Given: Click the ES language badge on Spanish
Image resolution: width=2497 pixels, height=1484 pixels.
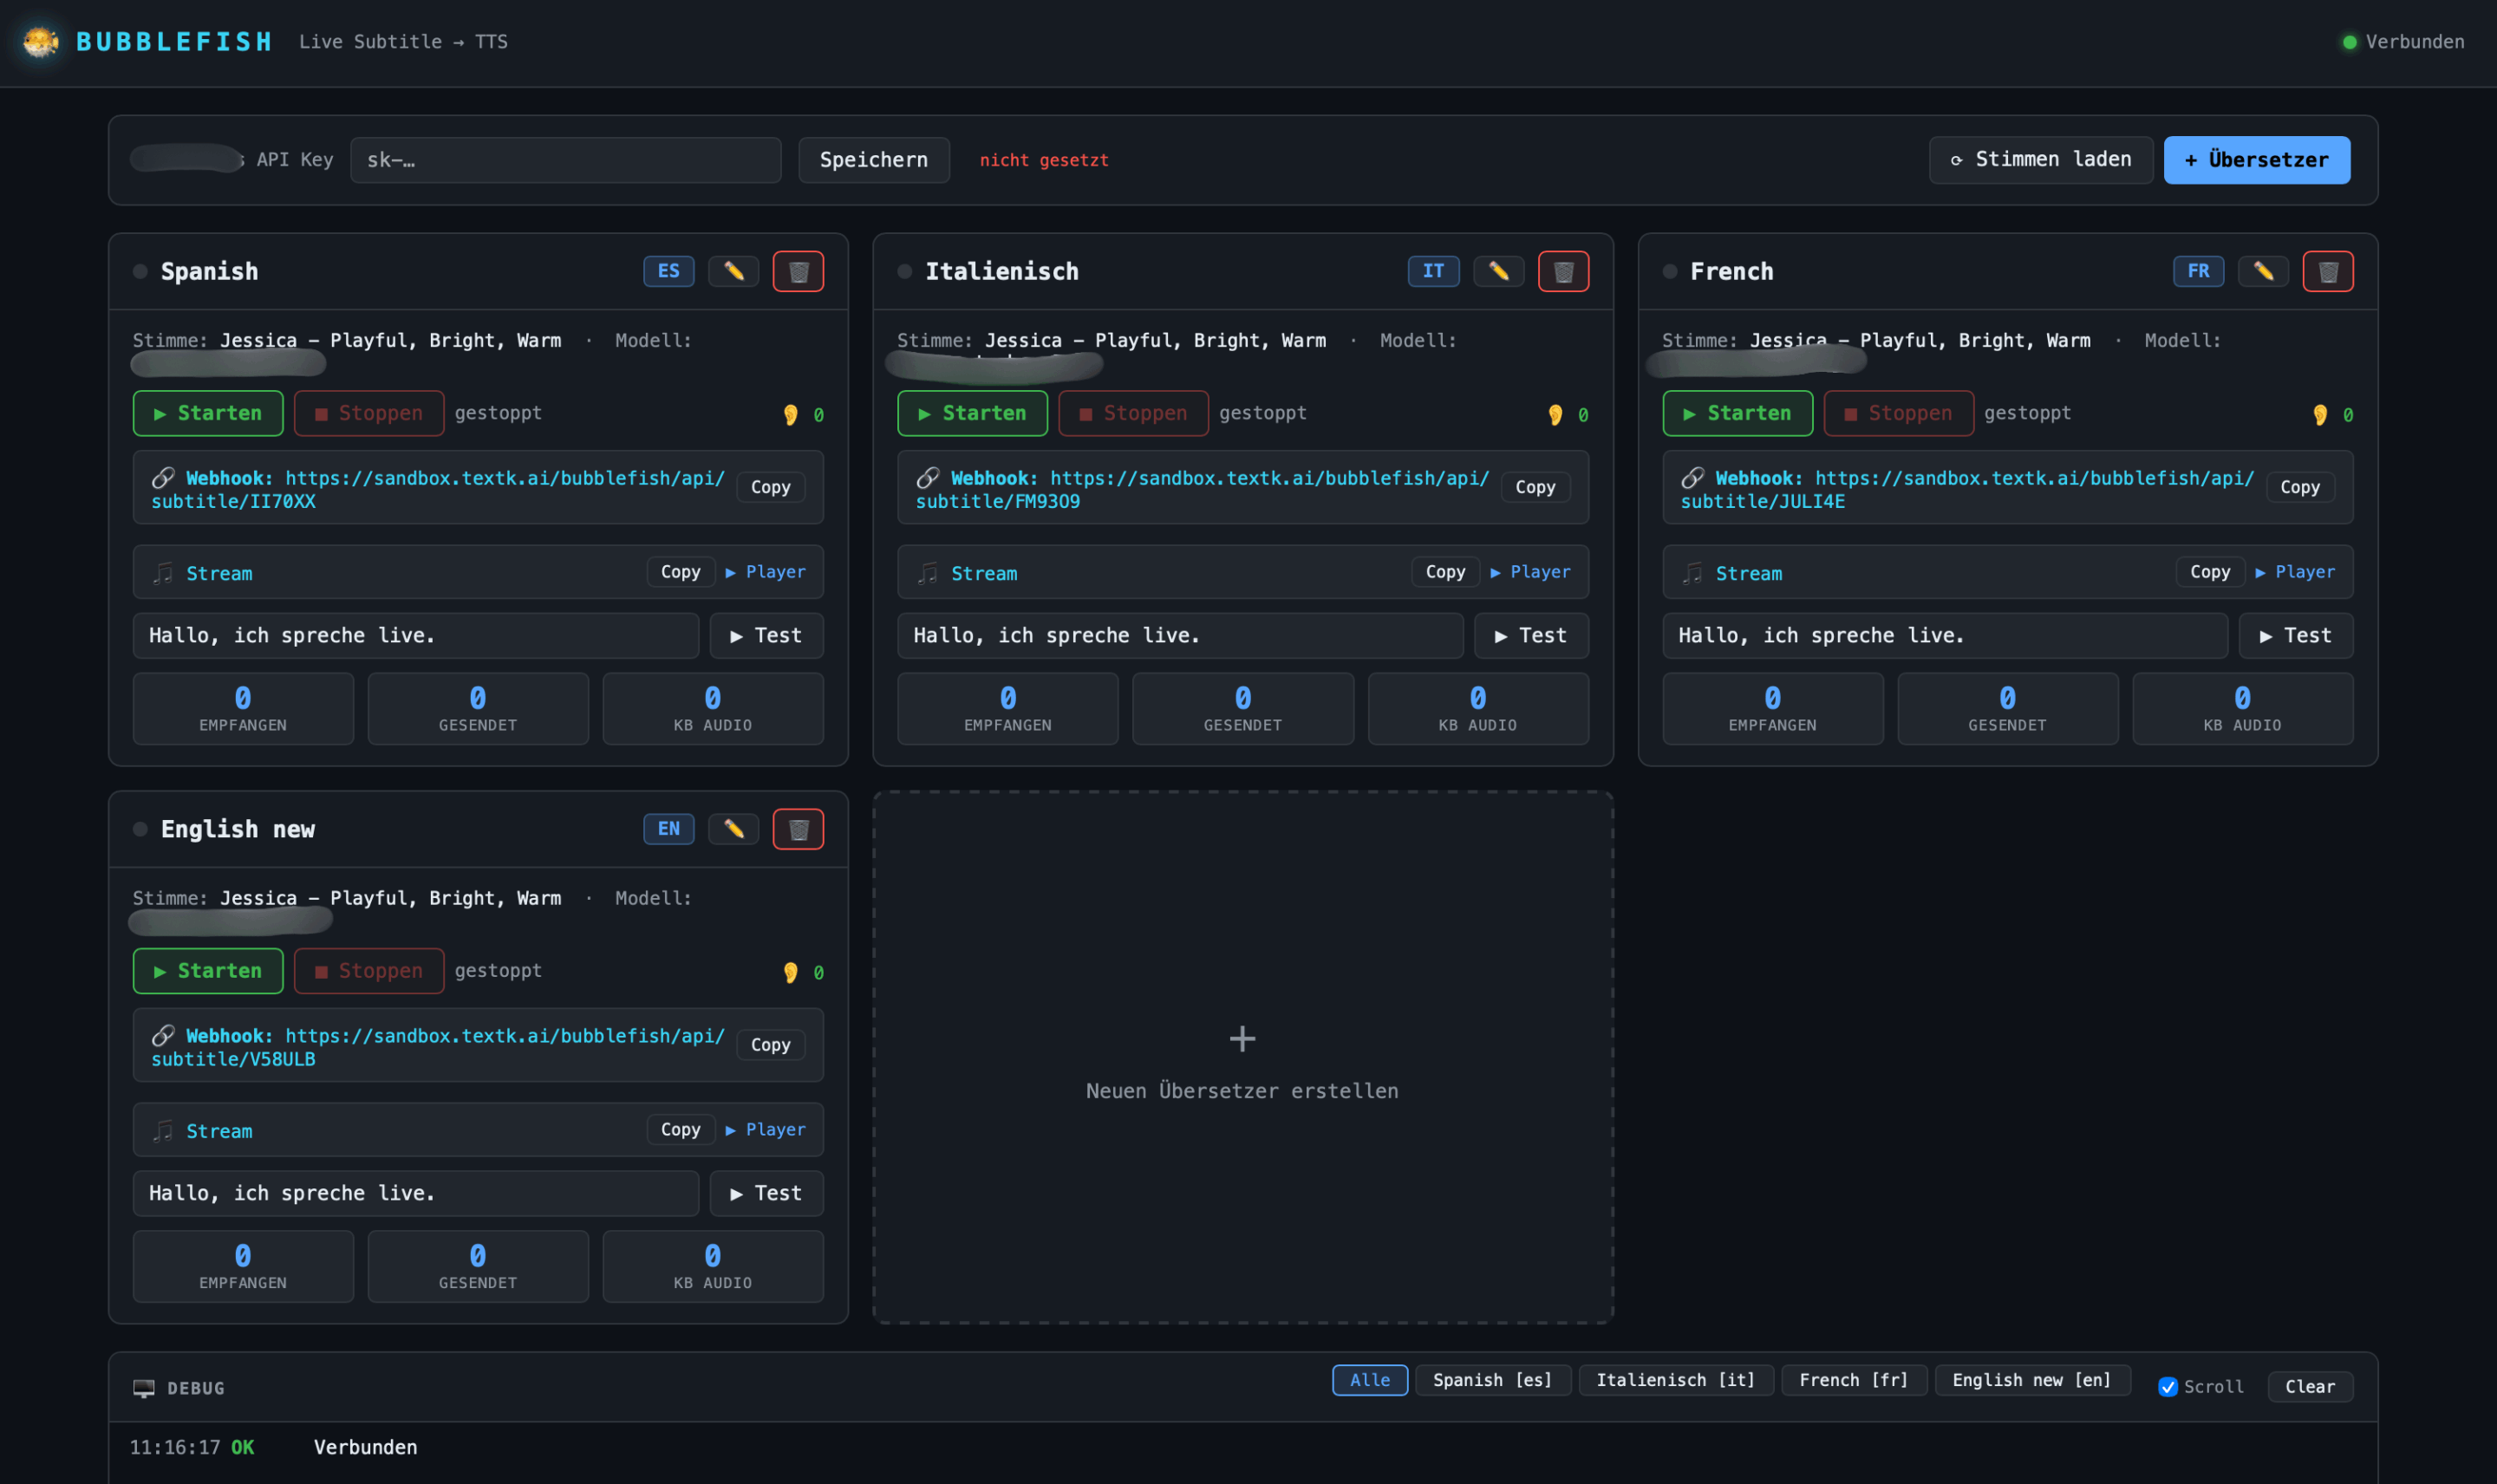Looking at the screenshot, I should coord(668,271).
